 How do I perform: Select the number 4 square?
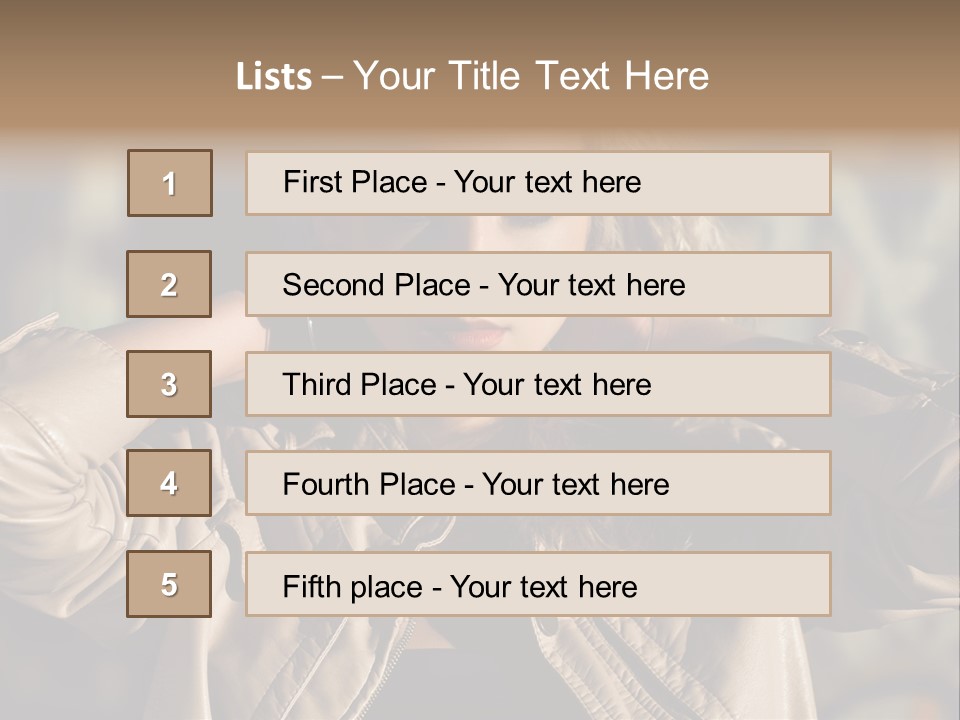(169, 483)
